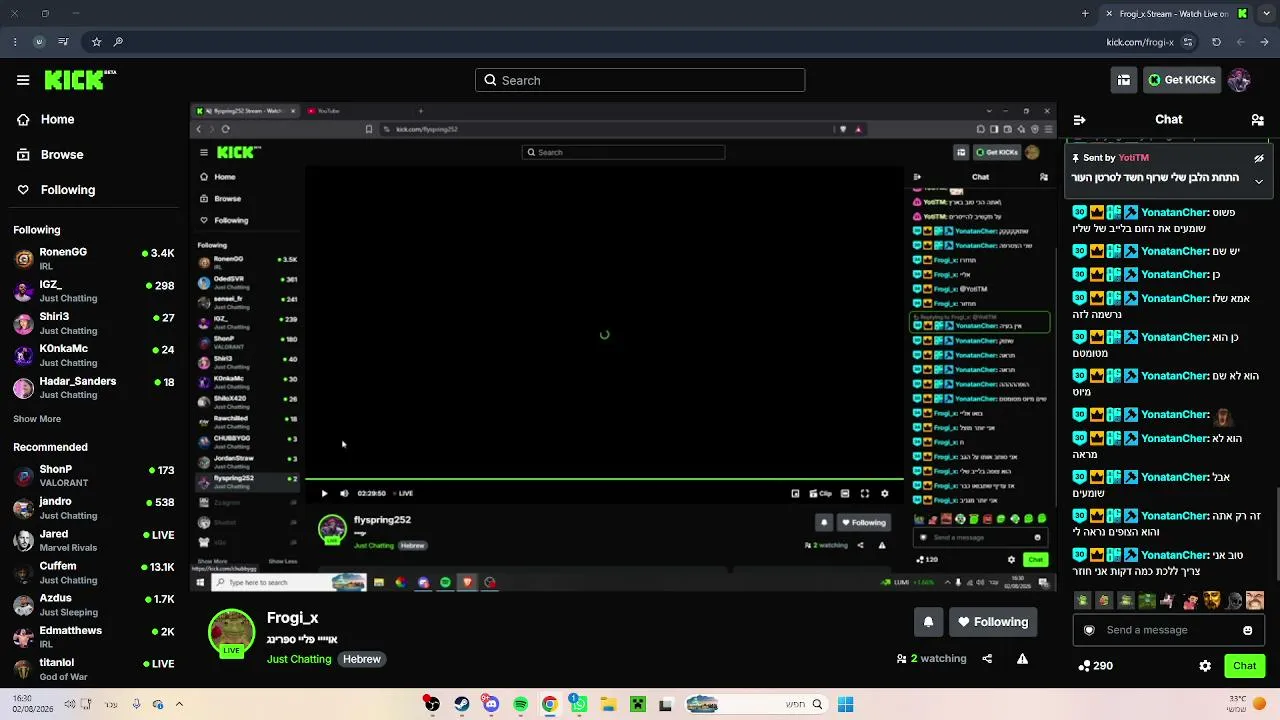Viewport: 1280px width, 720px height.
Task: Open RonenGG channel in Following list
Action: [95, 258]
